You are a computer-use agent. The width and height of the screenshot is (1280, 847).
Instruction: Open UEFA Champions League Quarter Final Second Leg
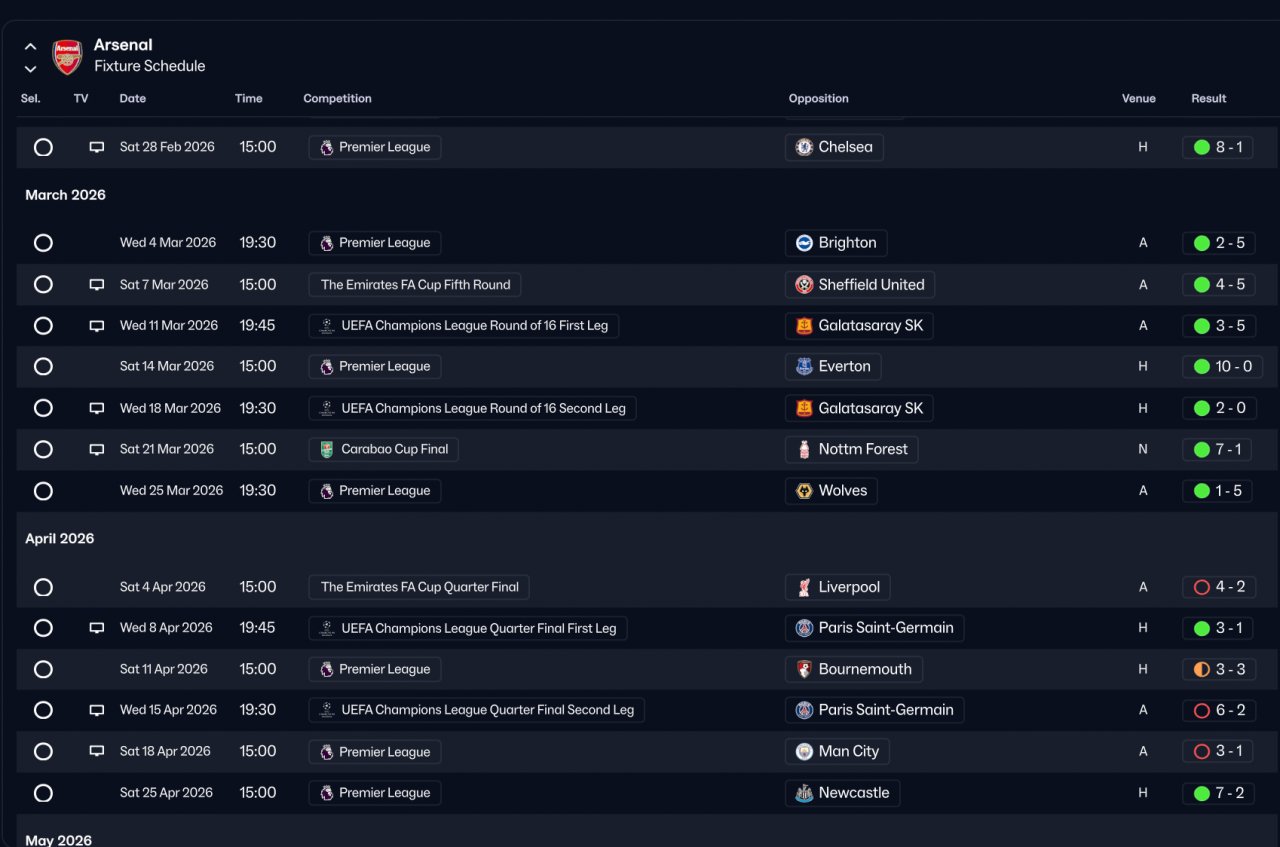477,710
